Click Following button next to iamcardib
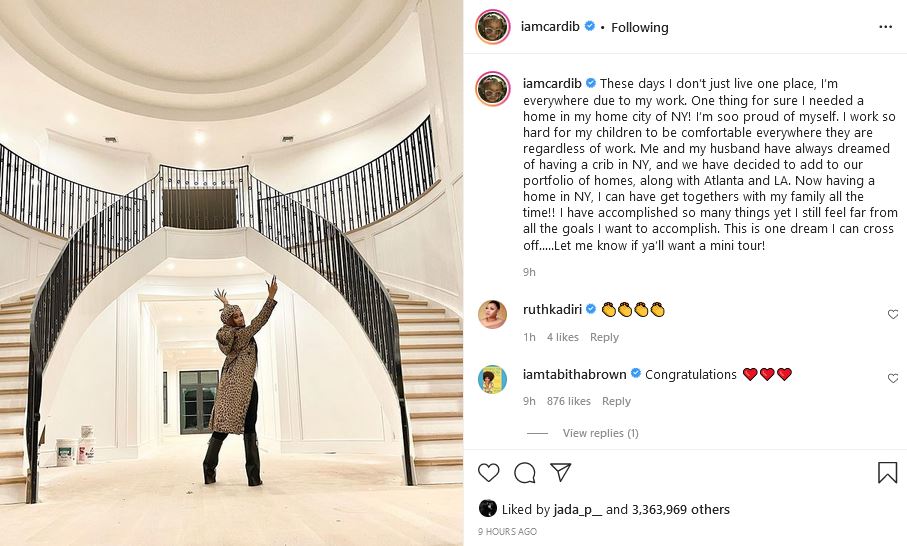Viewport: 907px width, 546px height. point(639,27)
